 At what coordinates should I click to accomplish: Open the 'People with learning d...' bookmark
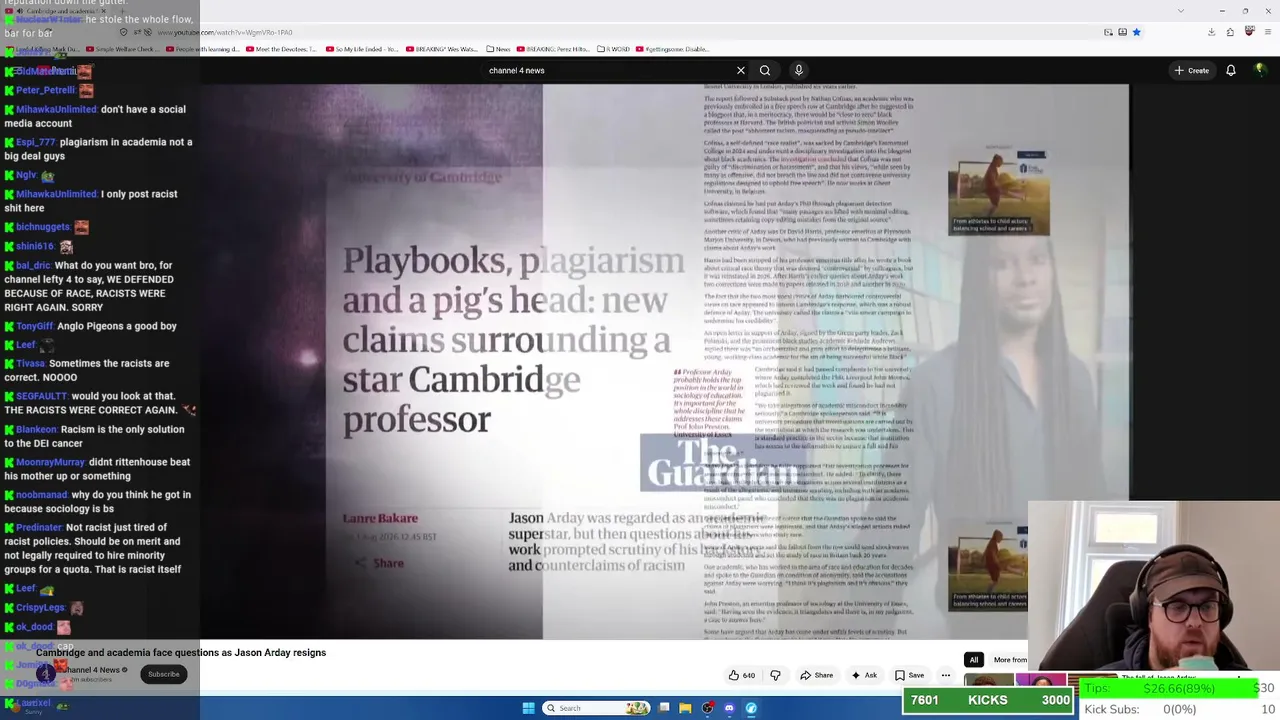pyautogui.click(x=203, y=49)
